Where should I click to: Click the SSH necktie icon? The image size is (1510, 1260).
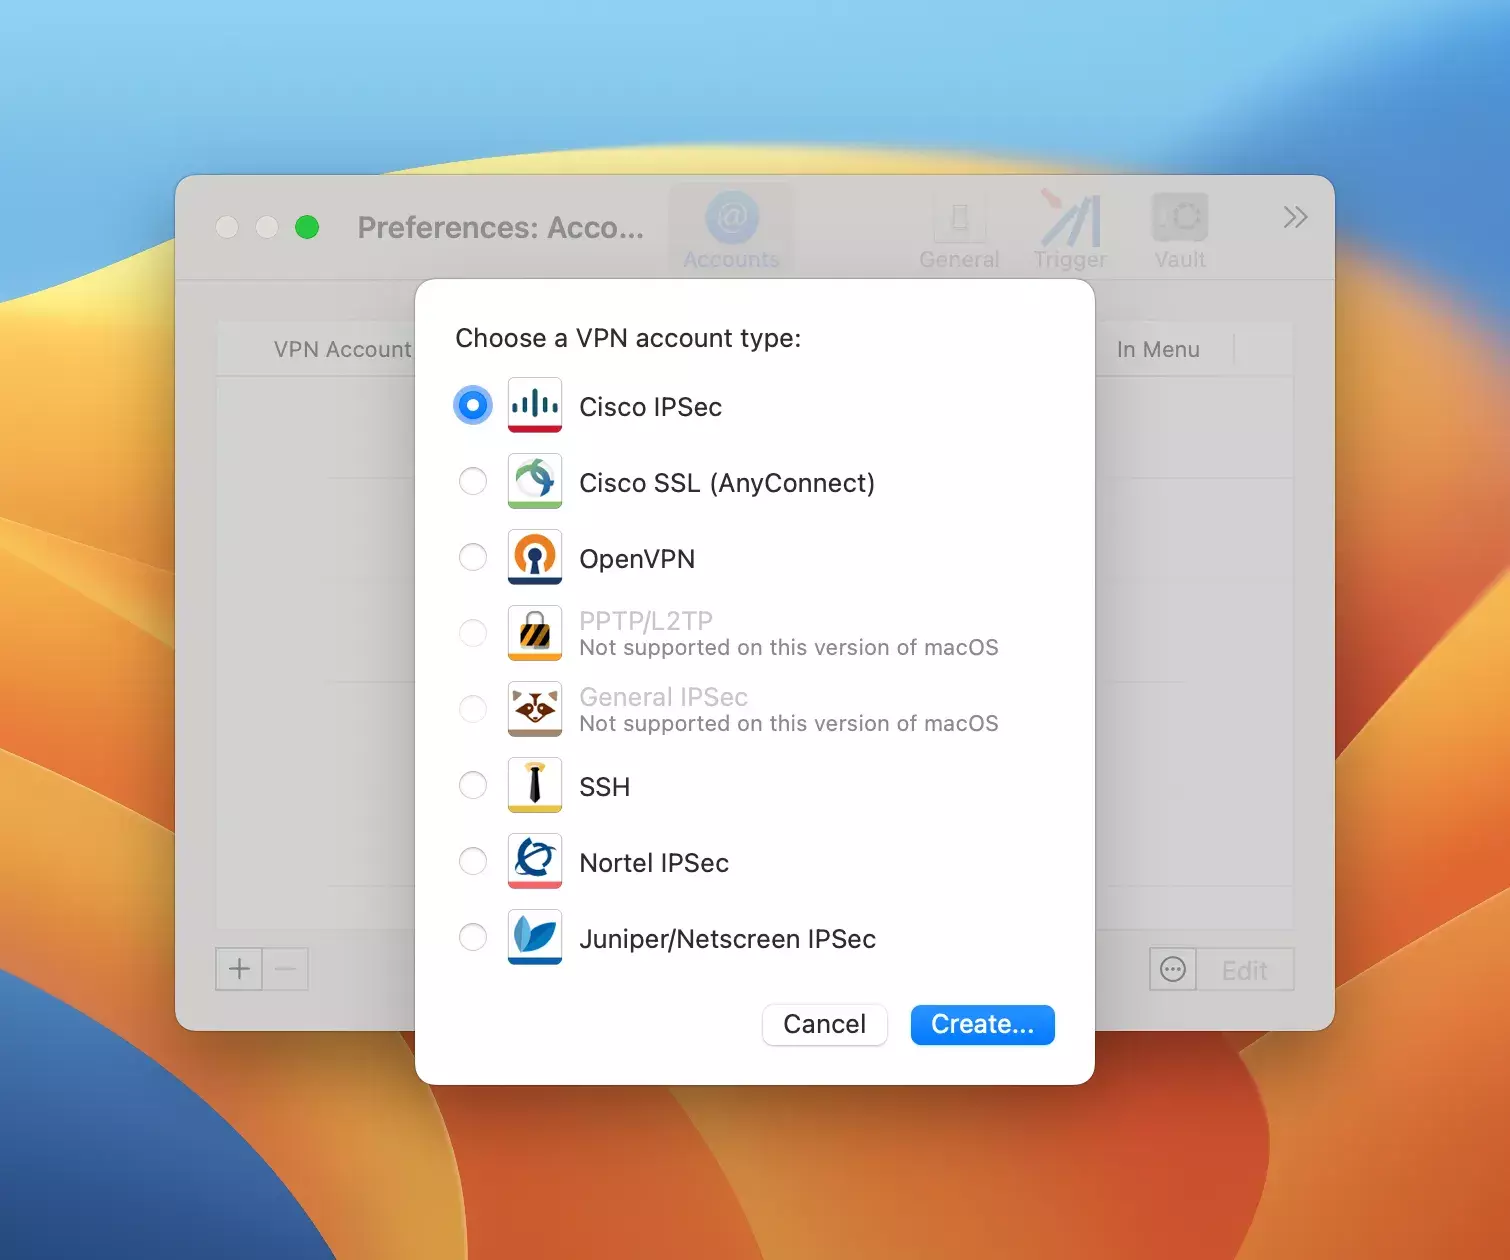tap(535, 785)
